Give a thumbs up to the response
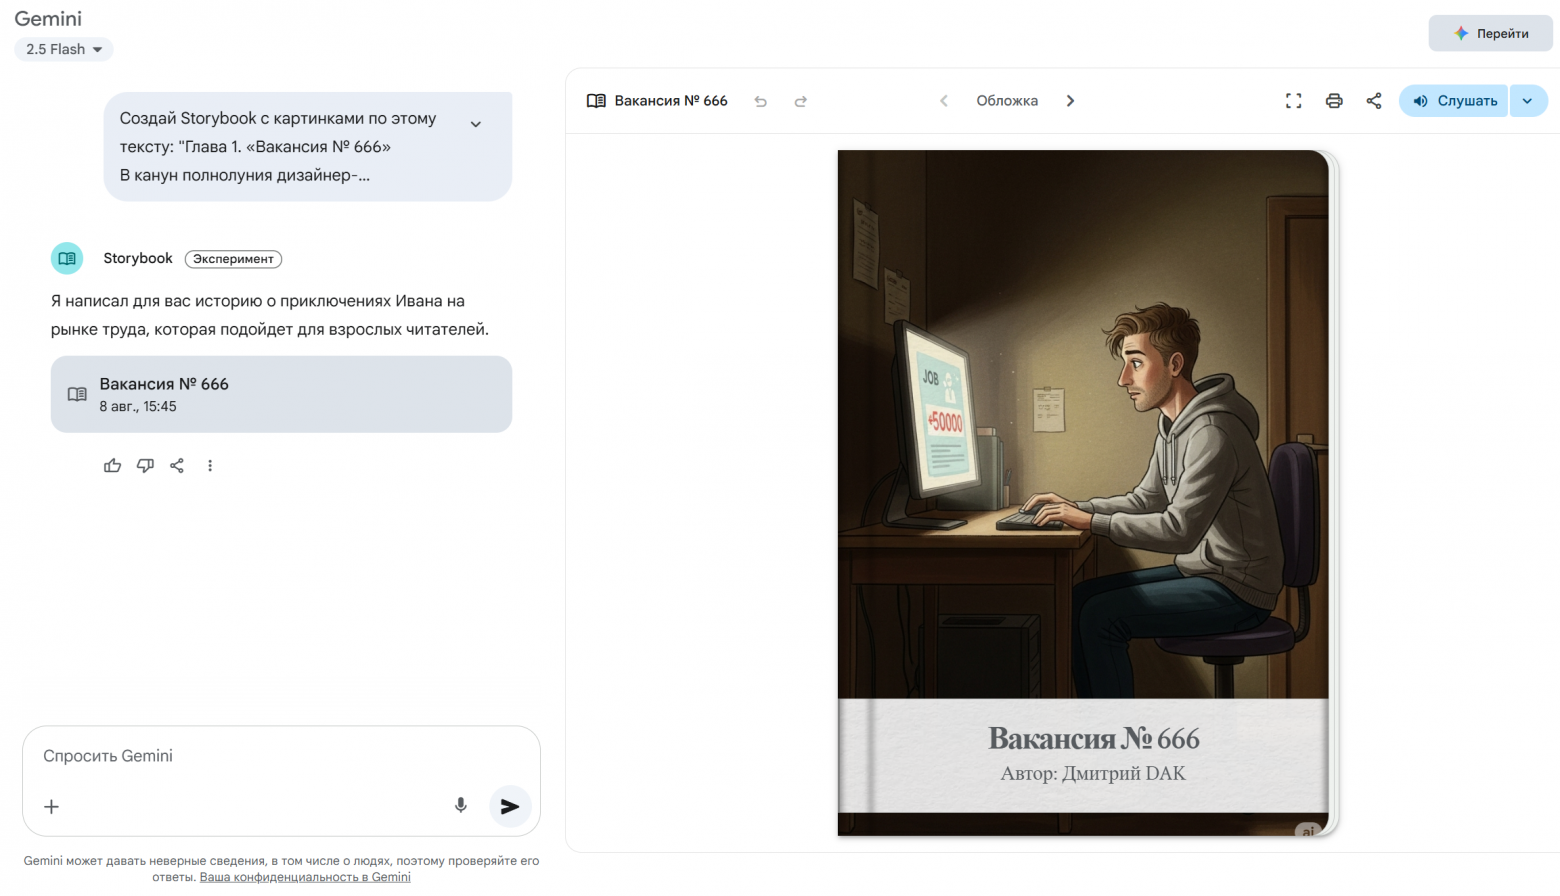The width and height of the screenshot is (1560, 896). point(112,465)
